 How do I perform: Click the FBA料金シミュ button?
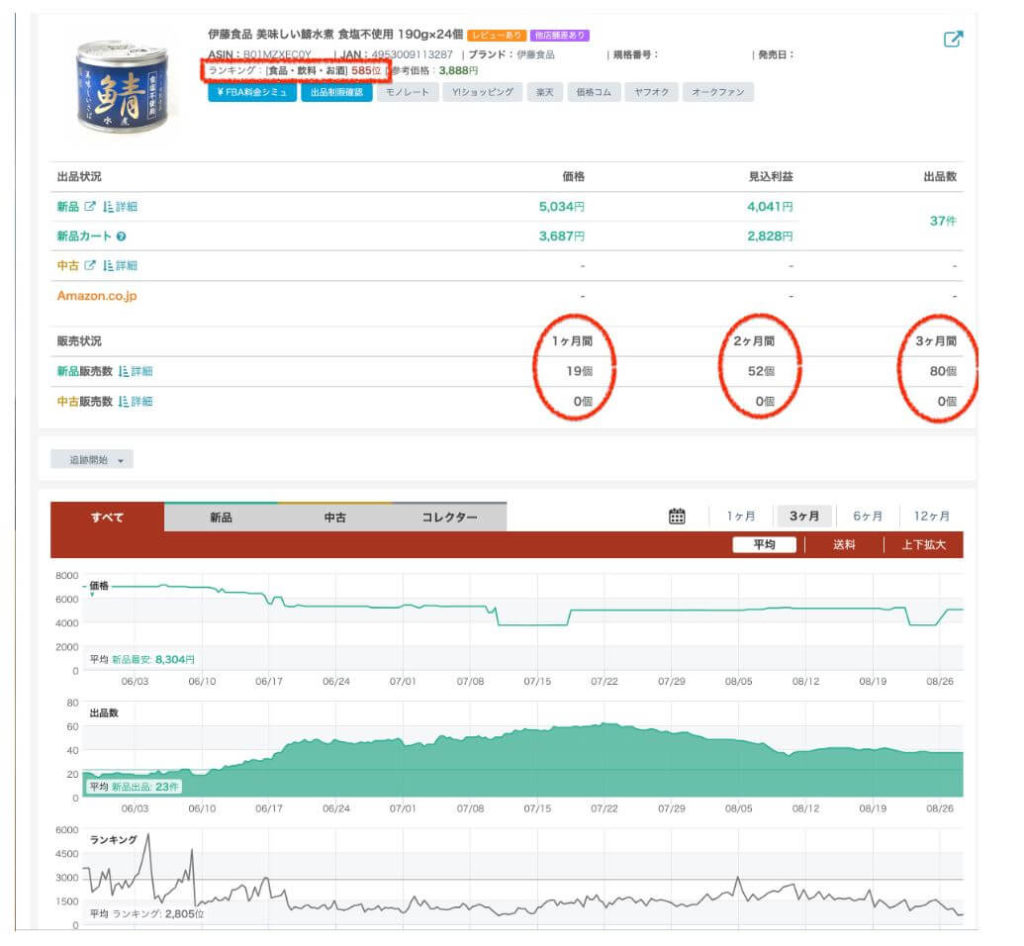[x=253, y=92]
